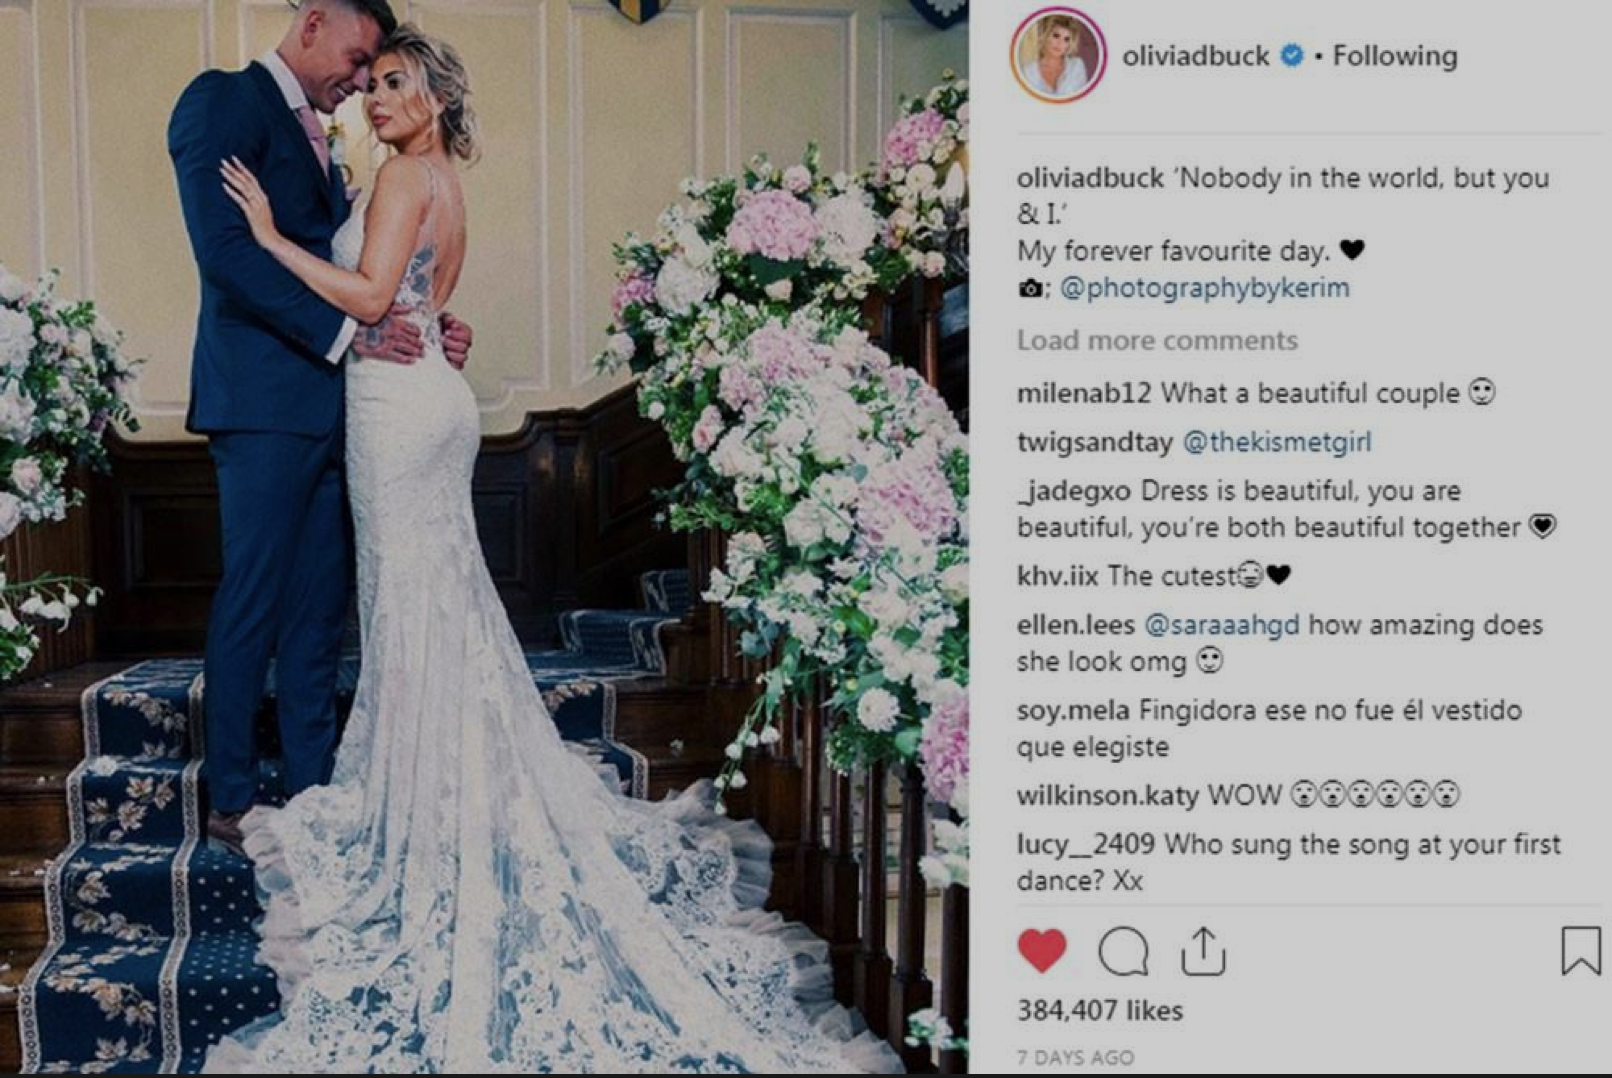Open lucy__2409 commenter profile
This screenshot has width=1612, height=1078.
point(1086,845)
